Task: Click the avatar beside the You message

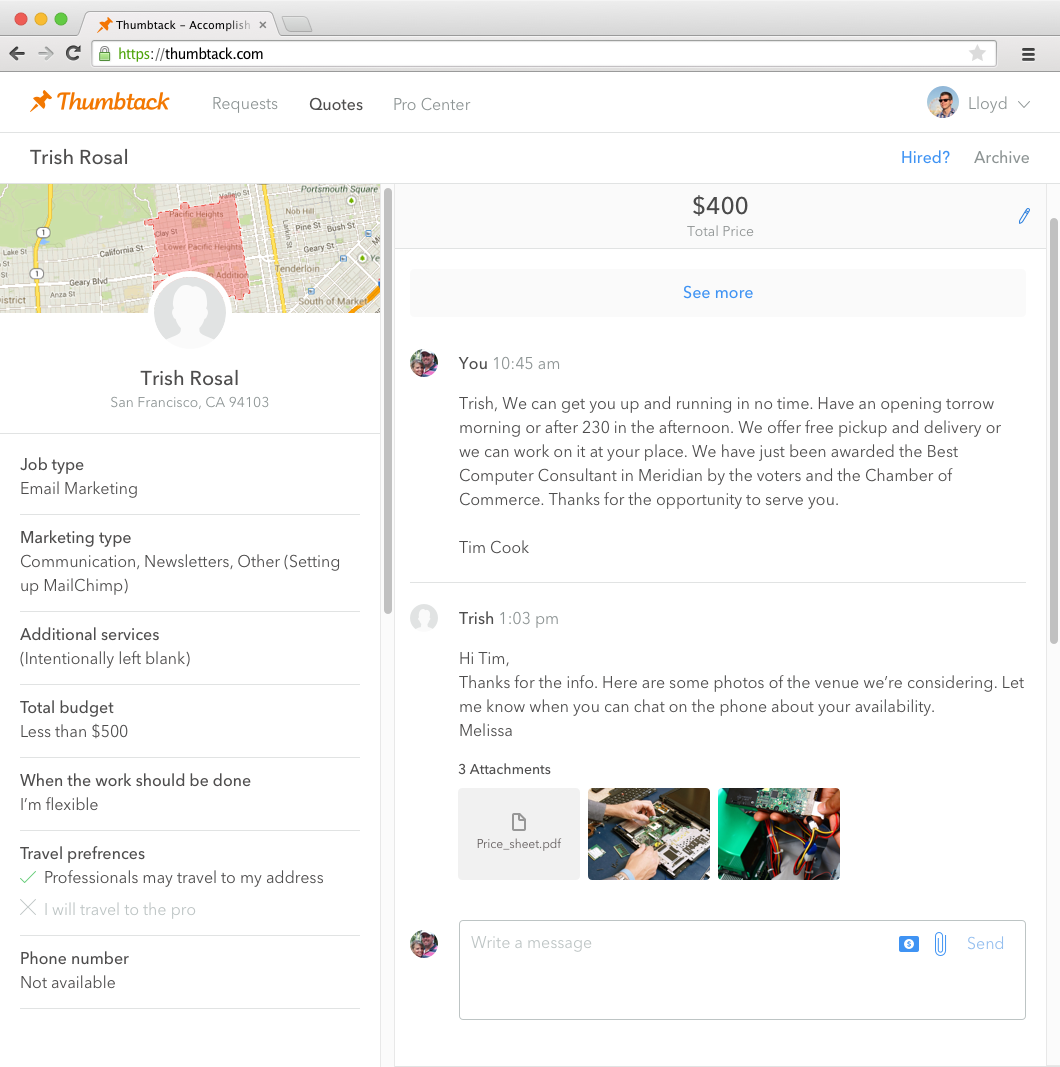Action: pos(424,363)
